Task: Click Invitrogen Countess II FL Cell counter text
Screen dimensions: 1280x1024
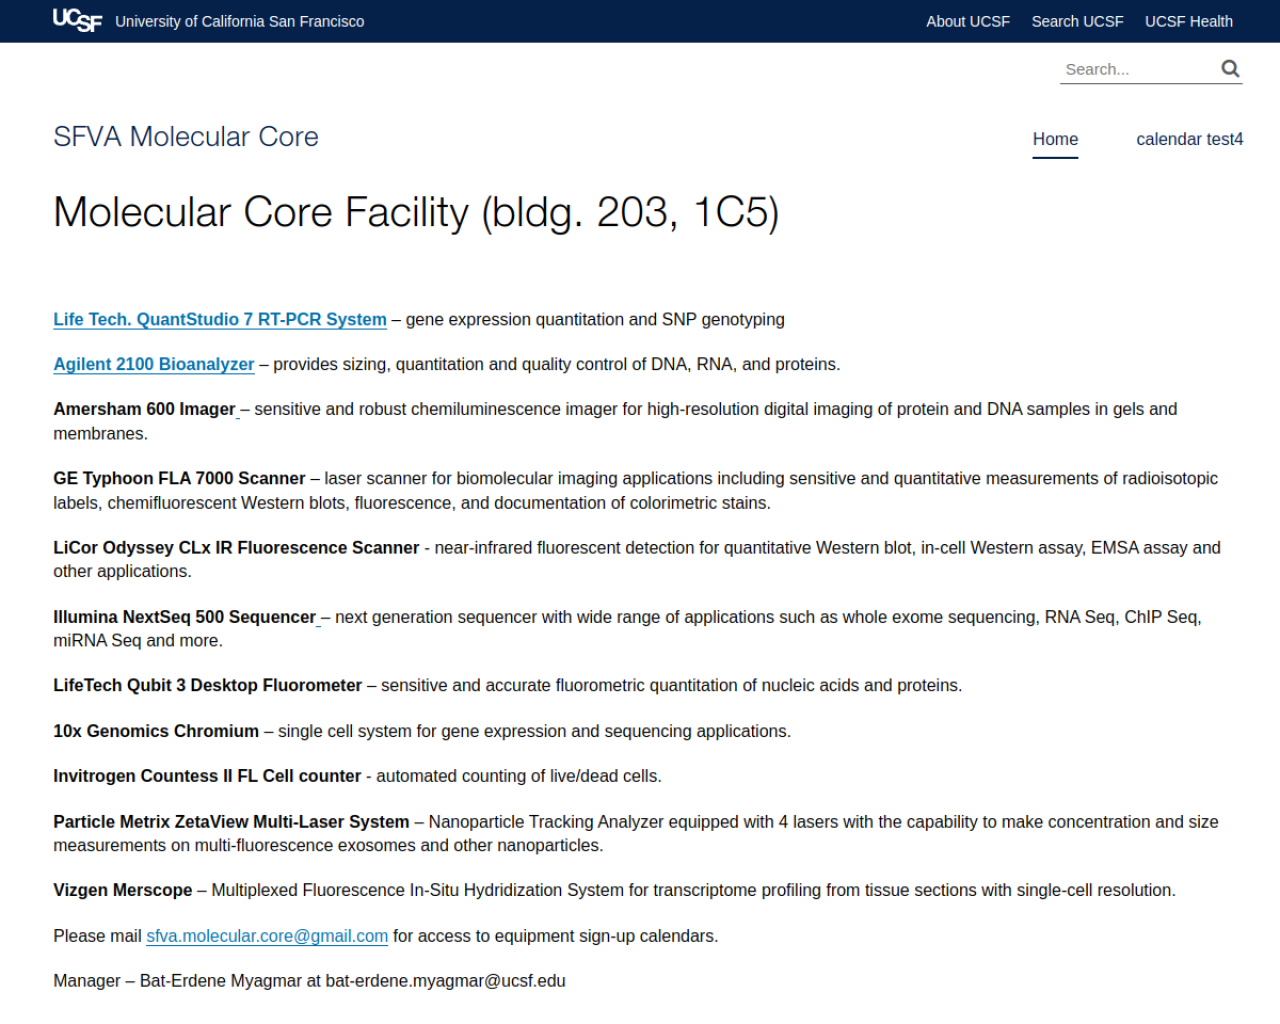Action: point(207,776)
